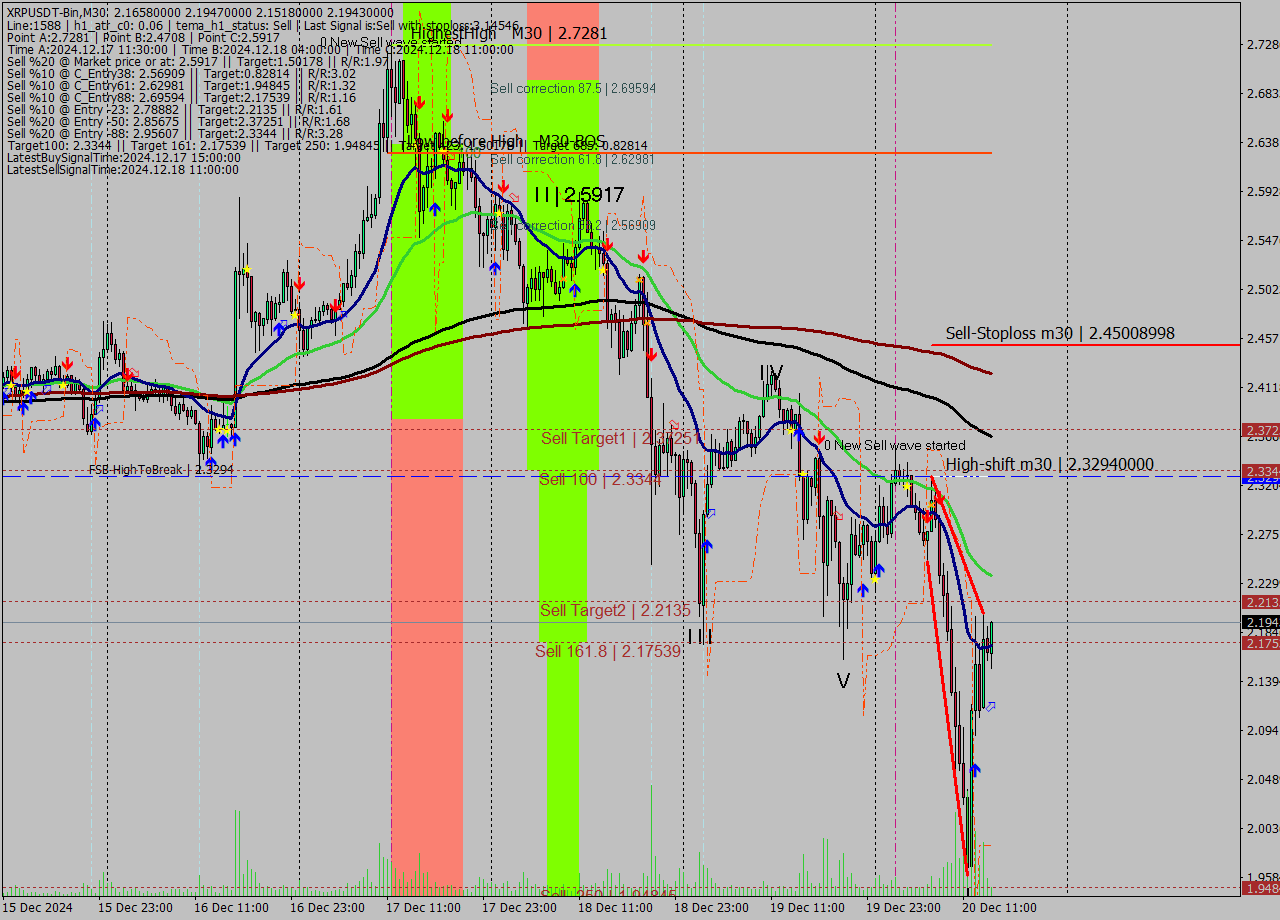Click the LatestBuySignalTime:2024.12.17 15:00:00 line
This screenshot has height=920, width=1280.
124,158
